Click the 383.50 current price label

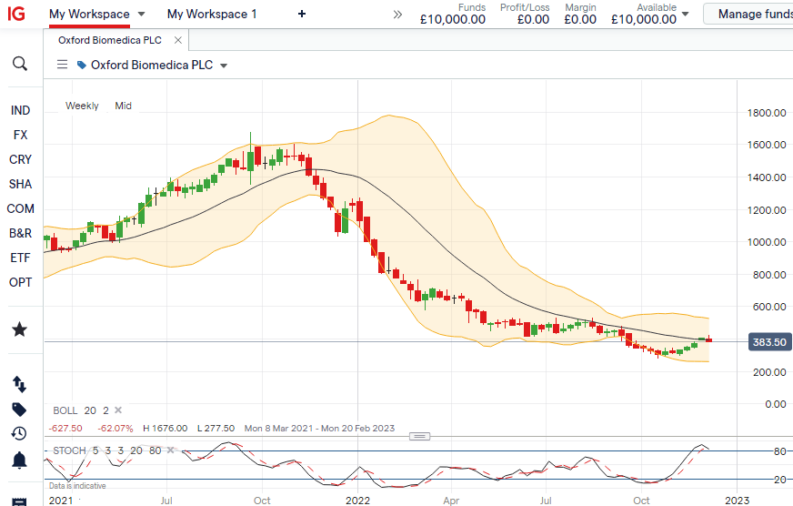click(769, 342)
